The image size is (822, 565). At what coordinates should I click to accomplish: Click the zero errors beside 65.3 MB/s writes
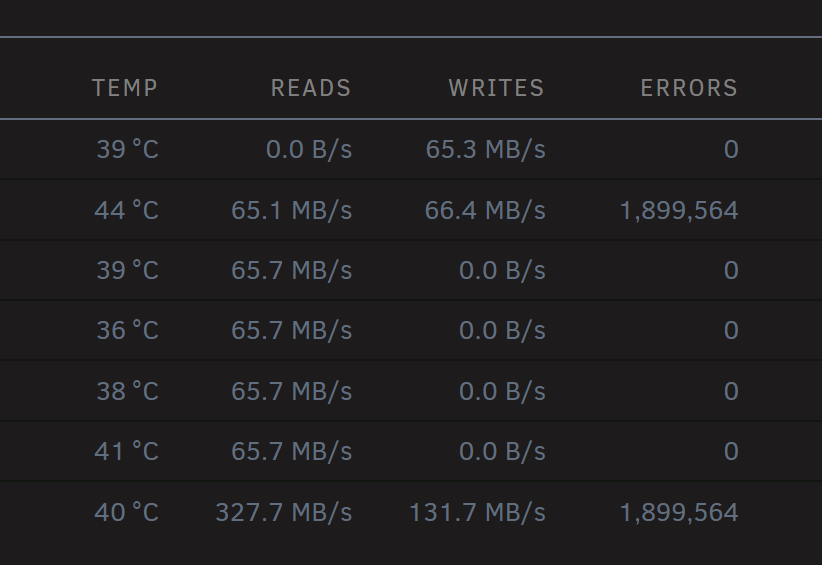pos(731,149)
